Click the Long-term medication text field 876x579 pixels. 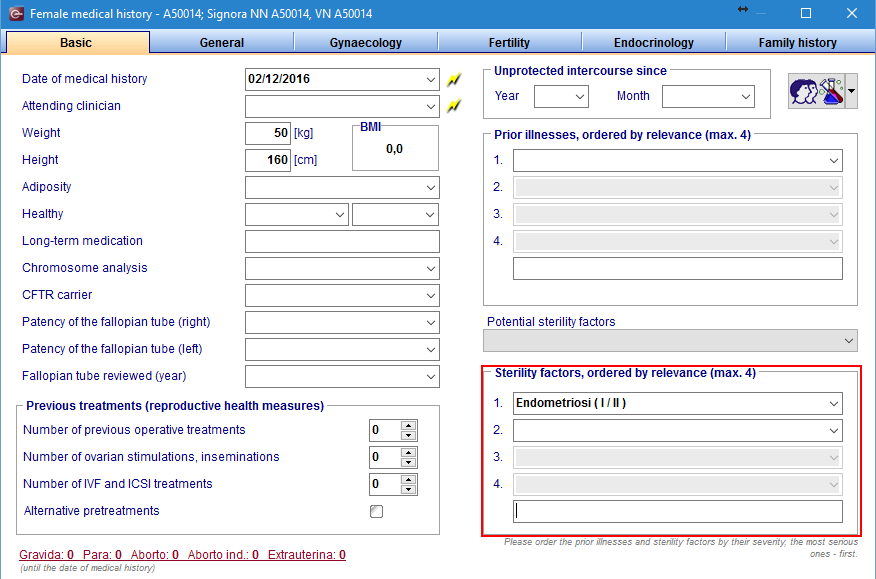[342, 241]
